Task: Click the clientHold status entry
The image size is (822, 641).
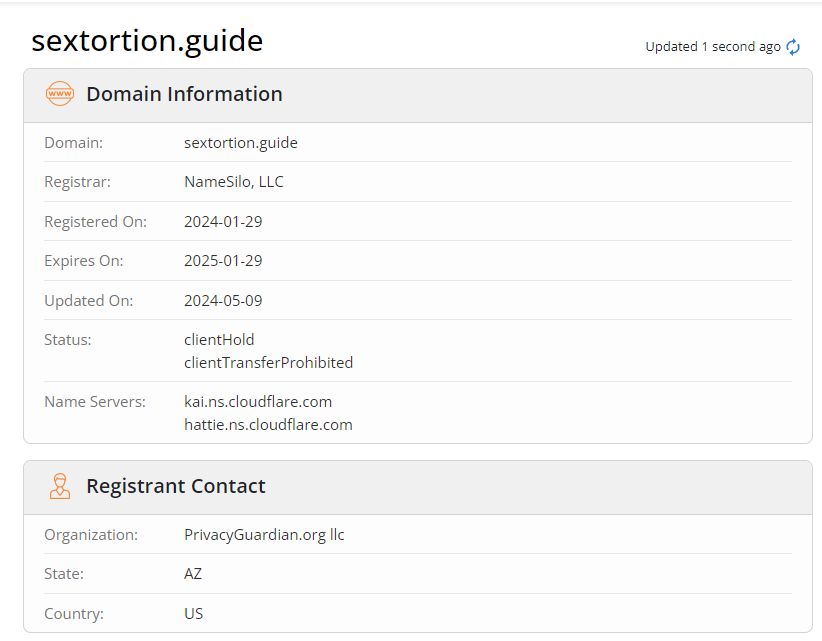Action: (219, 340)
